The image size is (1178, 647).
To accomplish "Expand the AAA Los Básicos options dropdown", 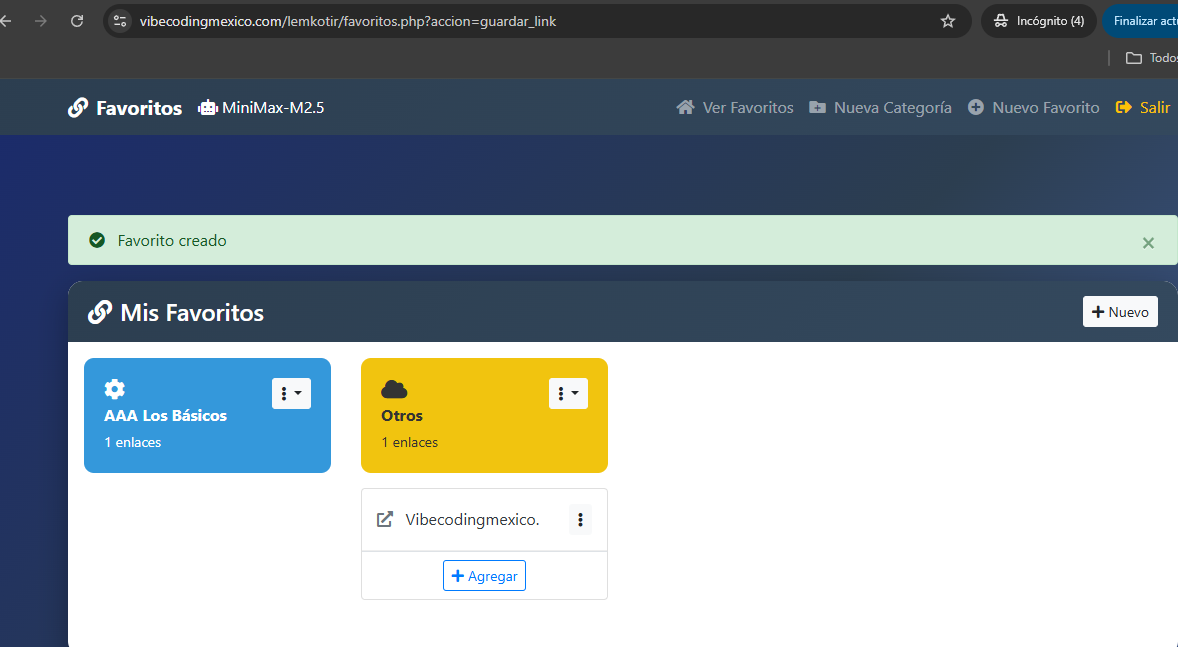I will 291,394.
